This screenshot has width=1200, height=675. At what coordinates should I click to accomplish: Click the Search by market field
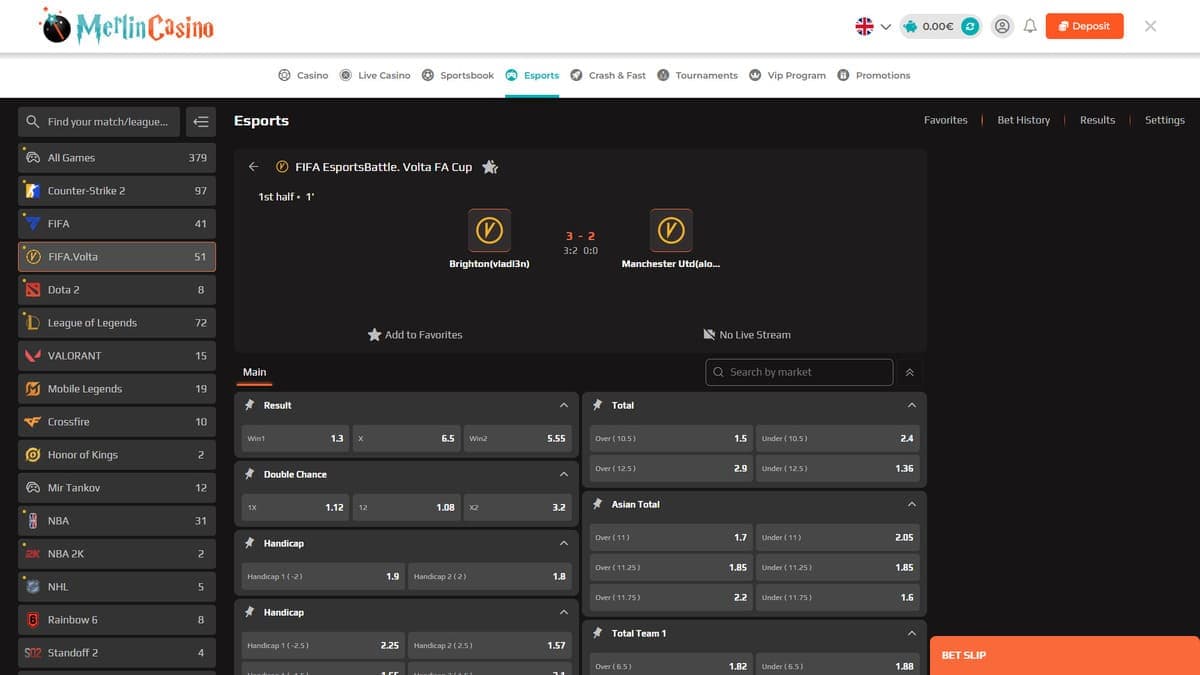point(799,372)
